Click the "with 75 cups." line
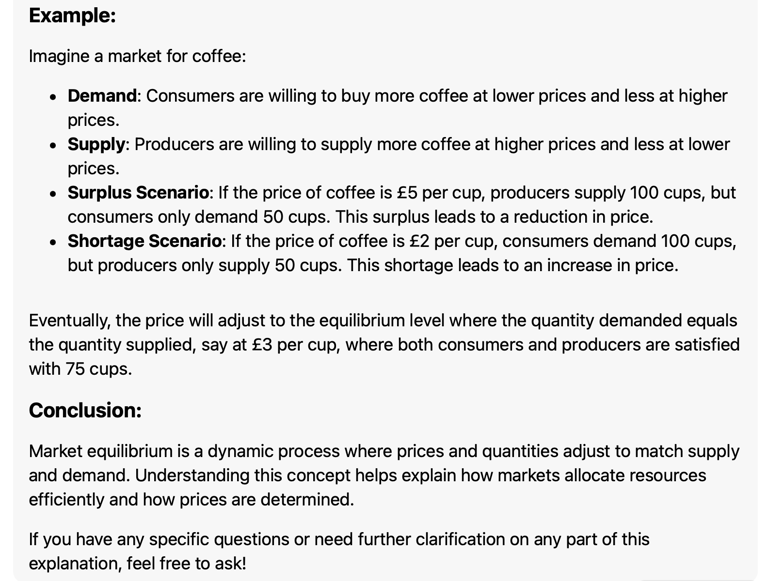This screenshot has width=768, height=581. point(80,369)
